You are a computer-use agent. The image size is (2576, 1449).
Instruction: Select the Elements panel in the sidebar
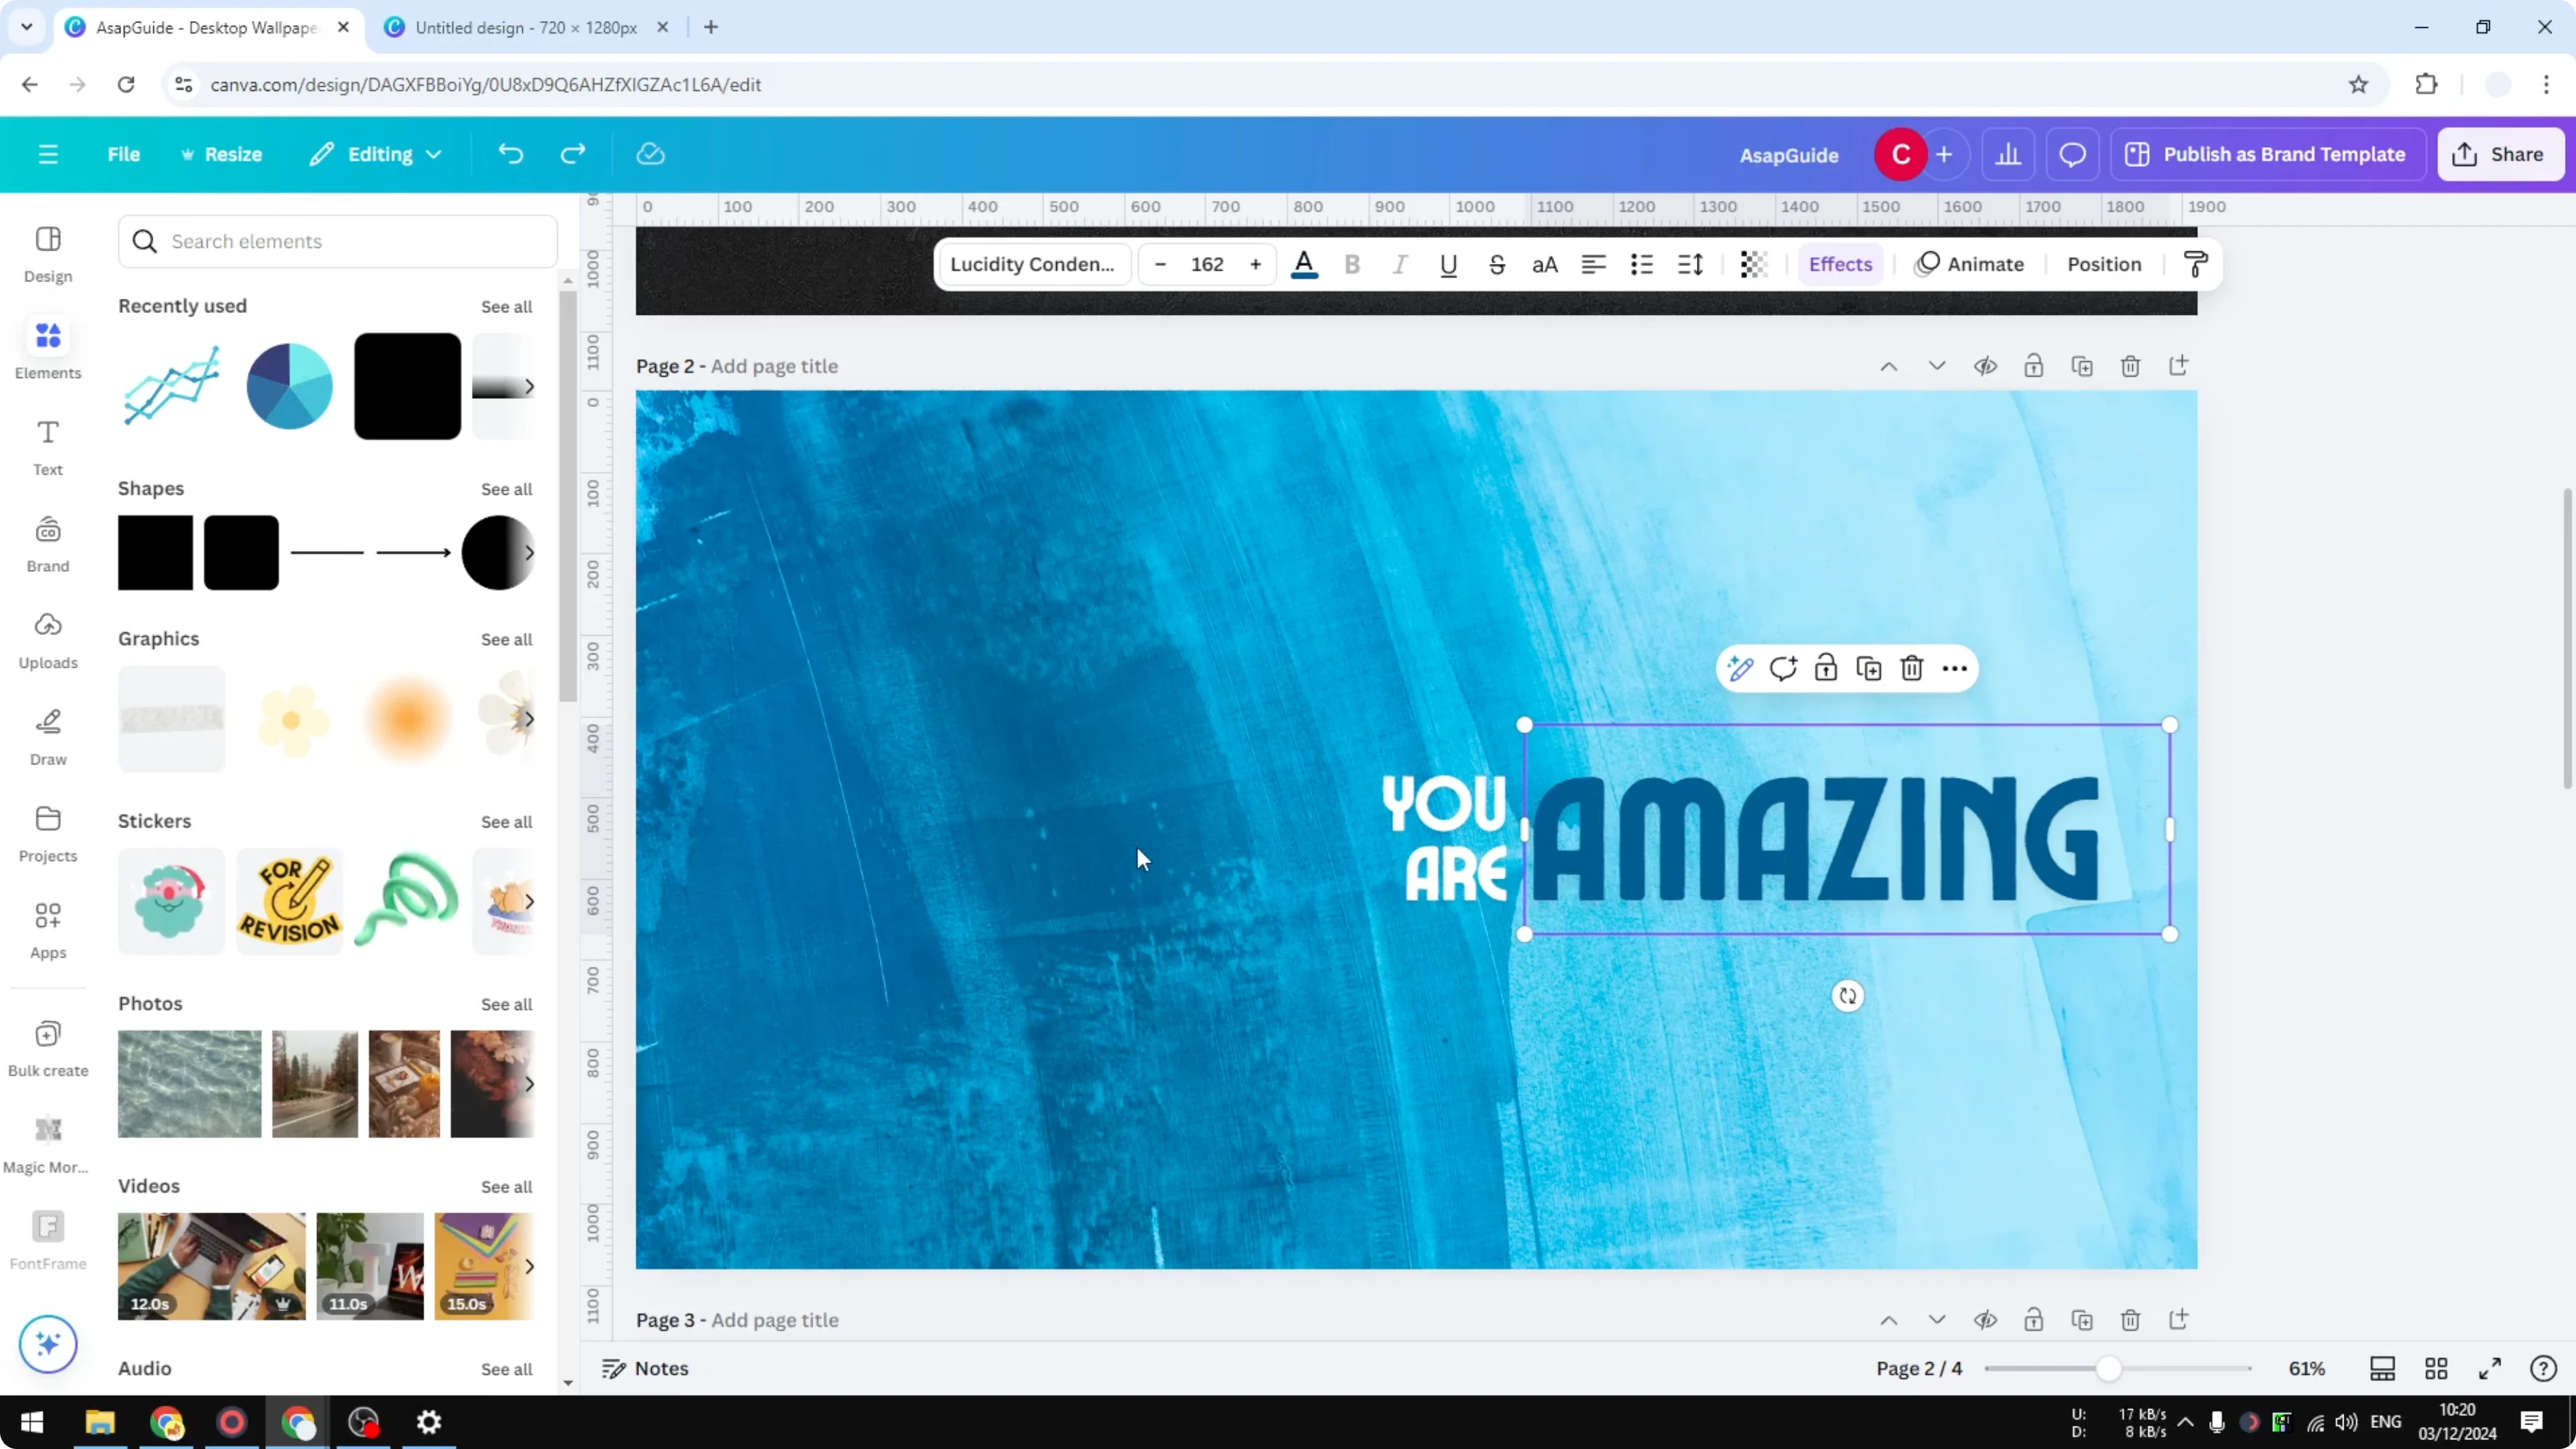tap(47, 348)
